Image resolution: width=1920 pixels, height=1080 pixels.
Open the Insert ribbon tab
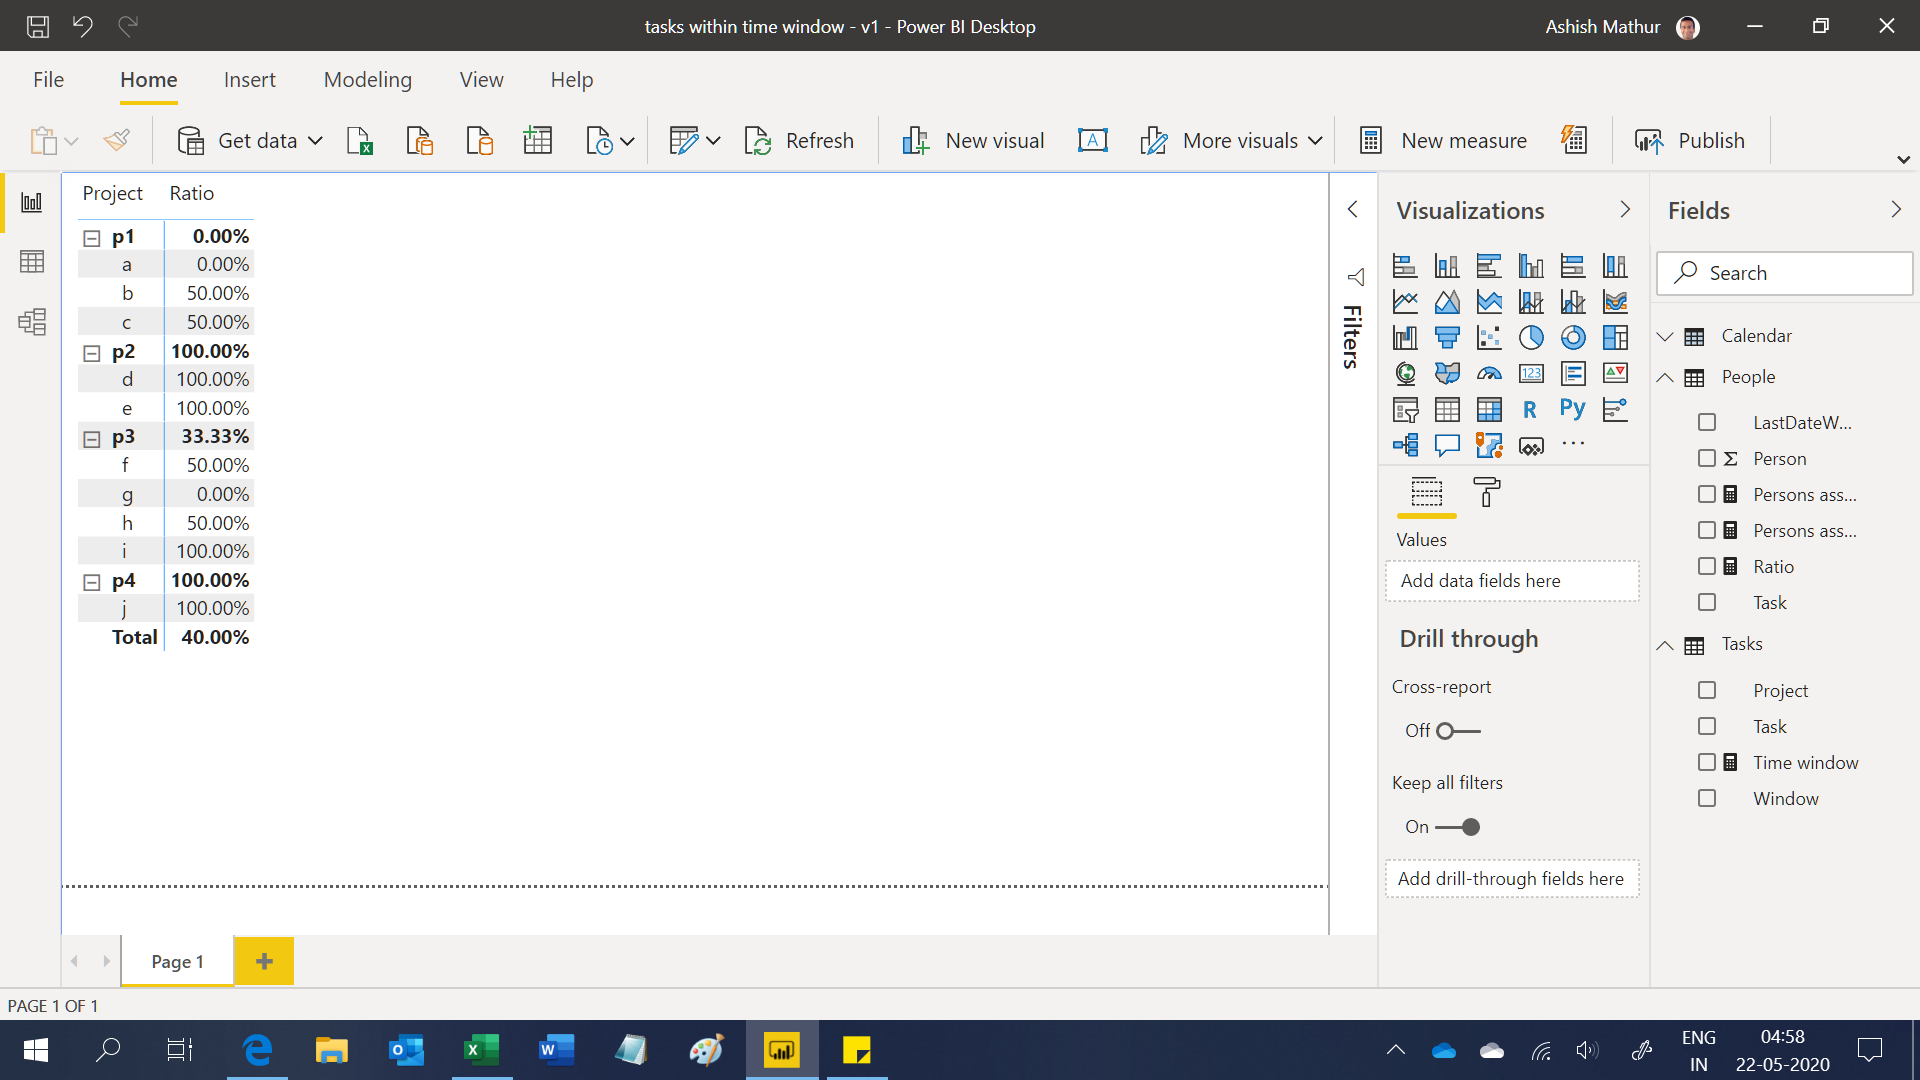250,80
